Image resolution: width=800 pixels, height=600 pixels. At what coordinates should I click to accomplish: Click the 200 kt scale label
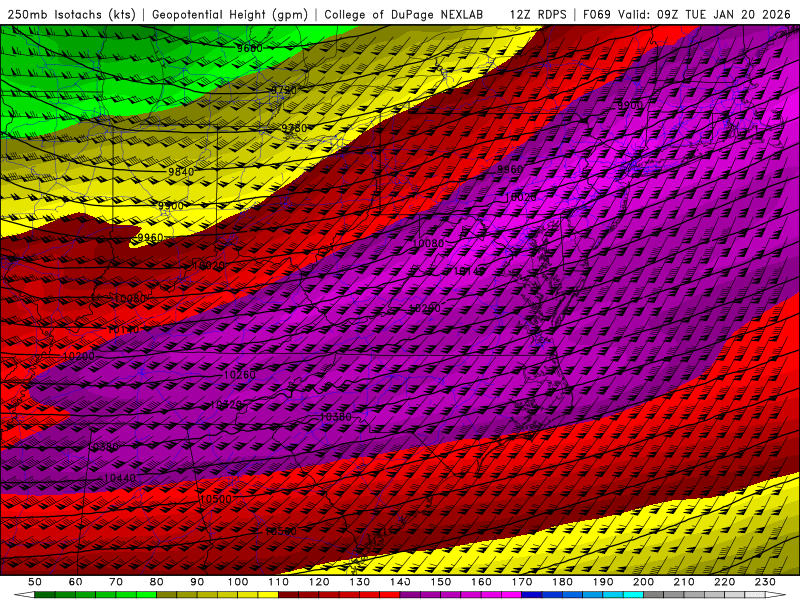(643, 582)
